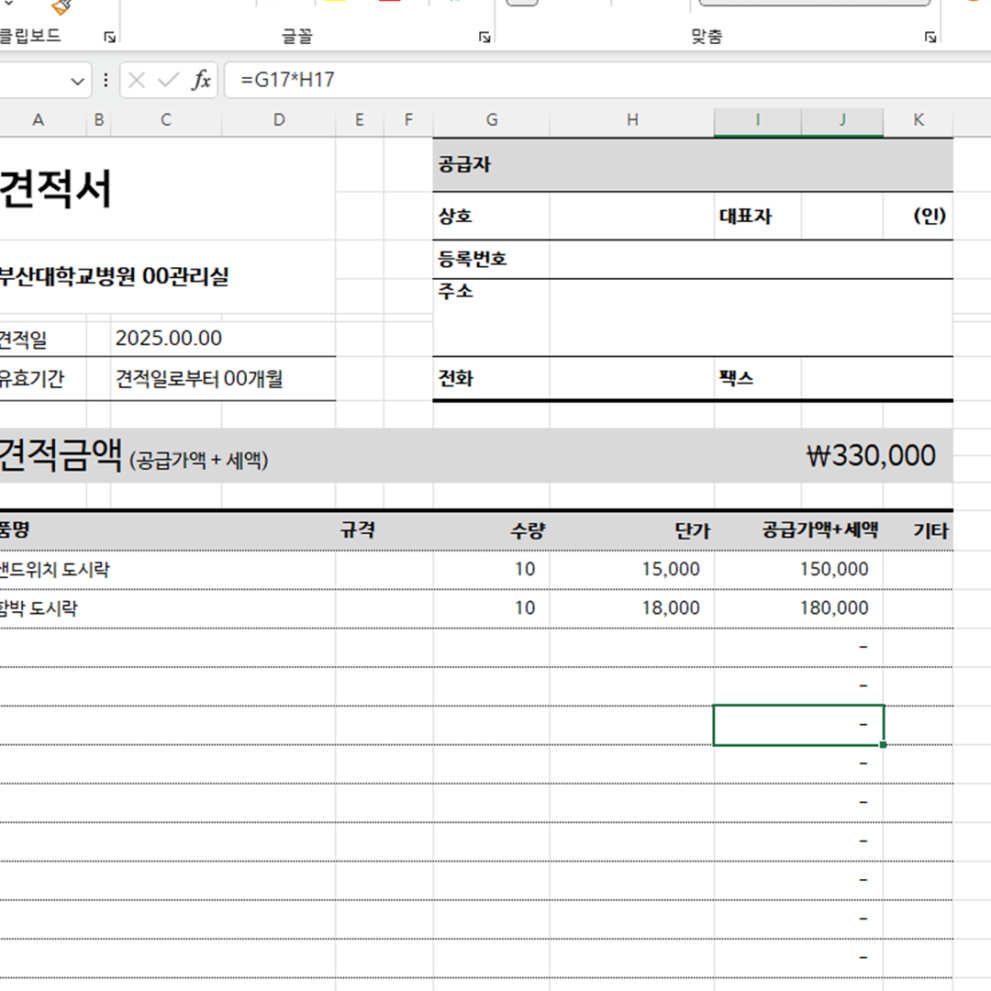Screen dimensions: 991x991
Task: Select column K by its header
Action: tap(918, 120)
